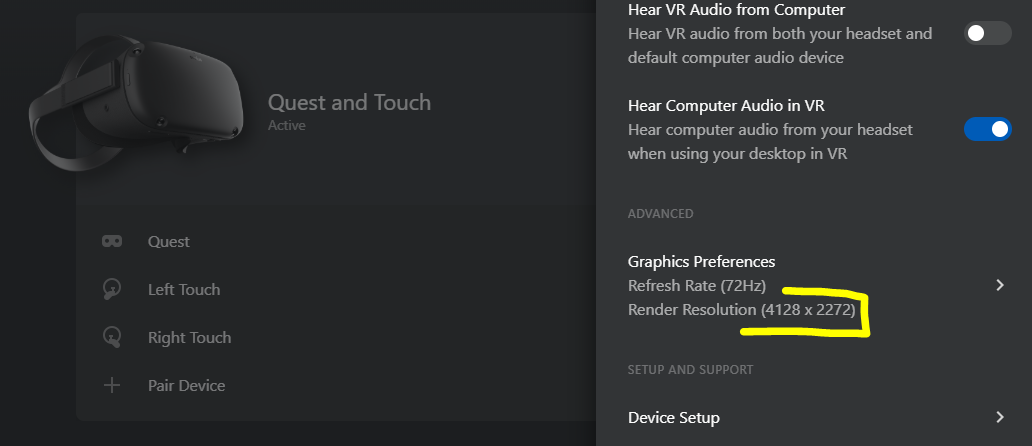Click the Quest and Touch heading
1032x446 pixels.
[349, 102]
